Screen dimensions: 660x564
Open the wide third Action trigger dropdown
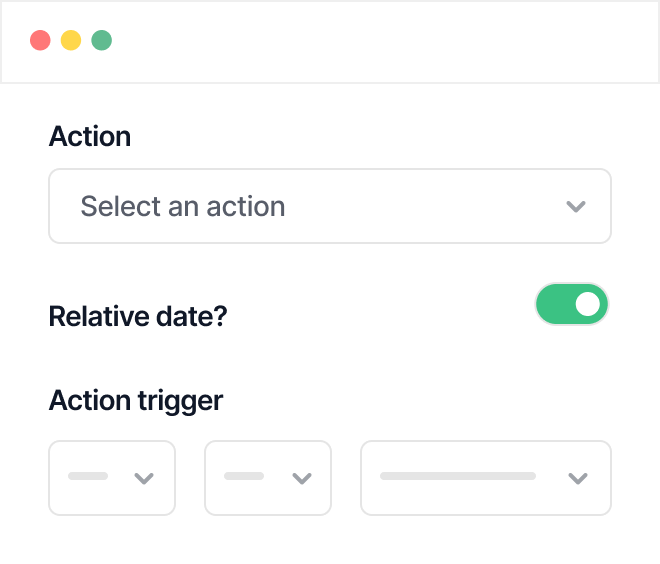(x=485, y=478)
